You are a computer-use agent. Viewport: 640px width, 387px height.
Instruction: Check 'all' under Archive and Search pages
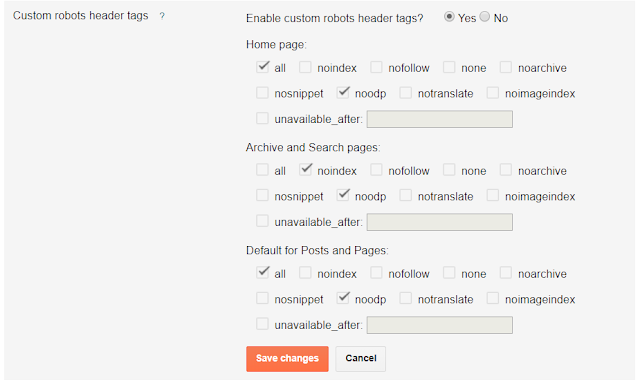(x=262, y=170)
